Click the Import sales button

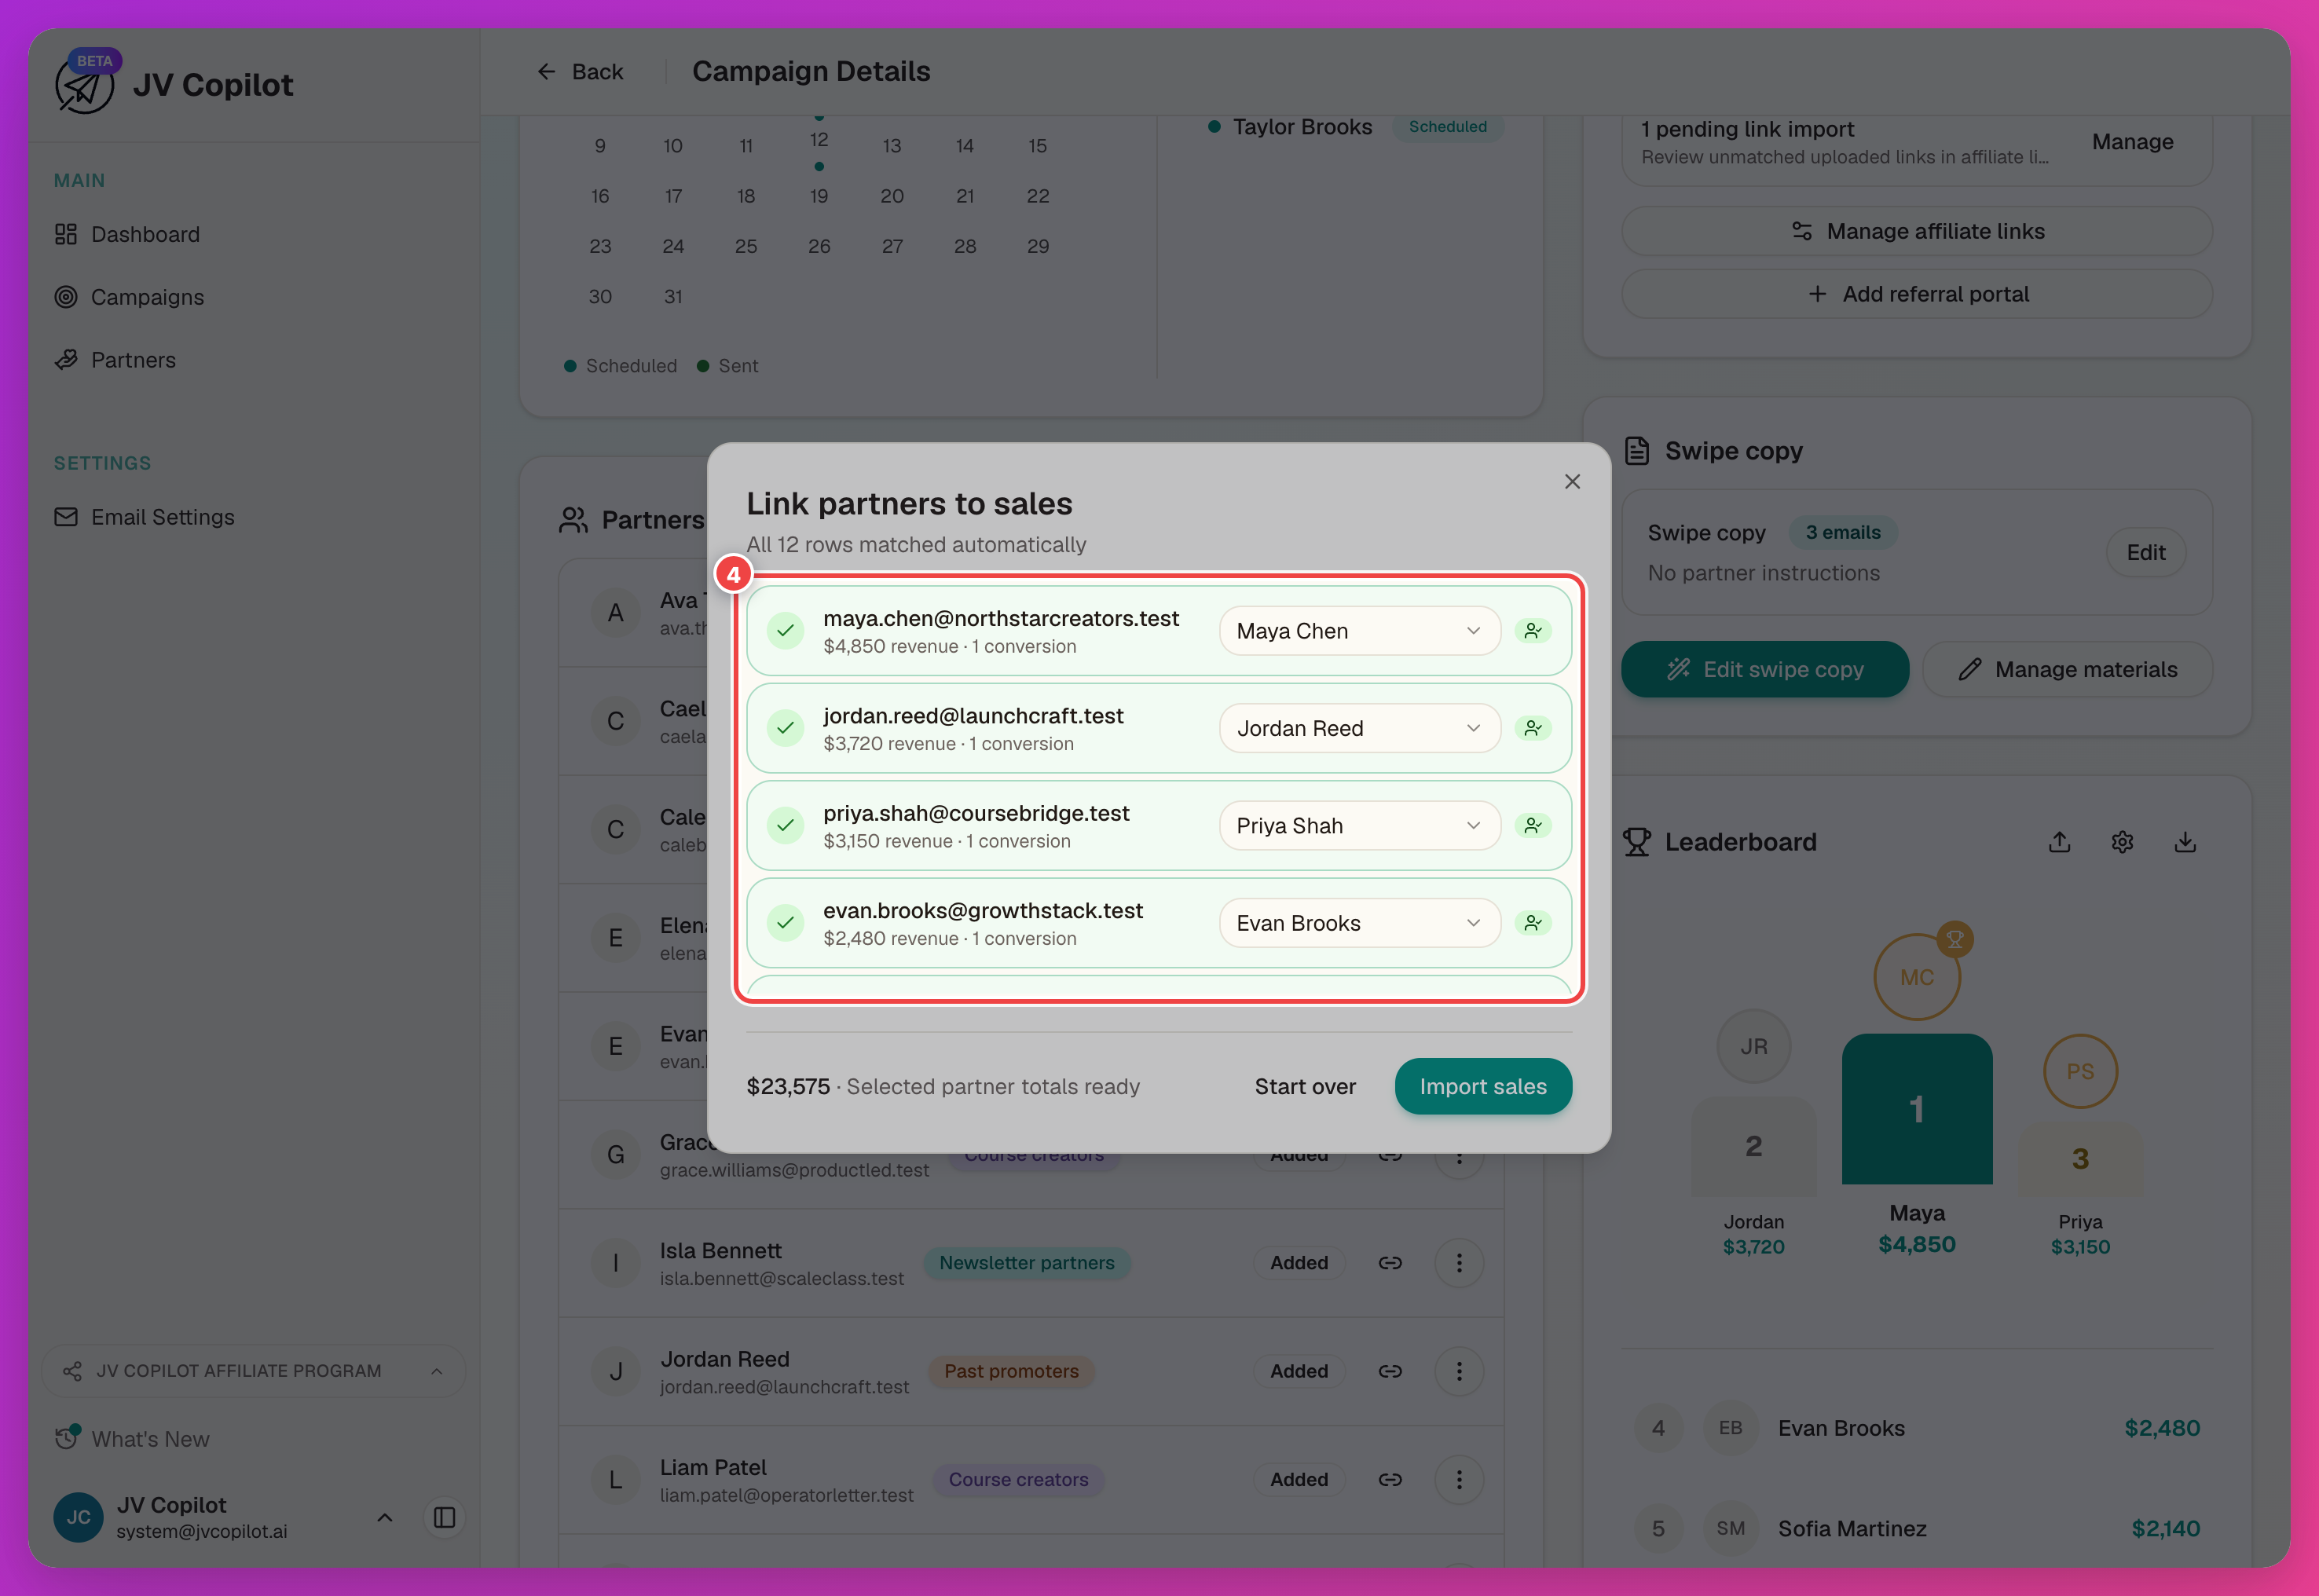coord(1483,1086)
